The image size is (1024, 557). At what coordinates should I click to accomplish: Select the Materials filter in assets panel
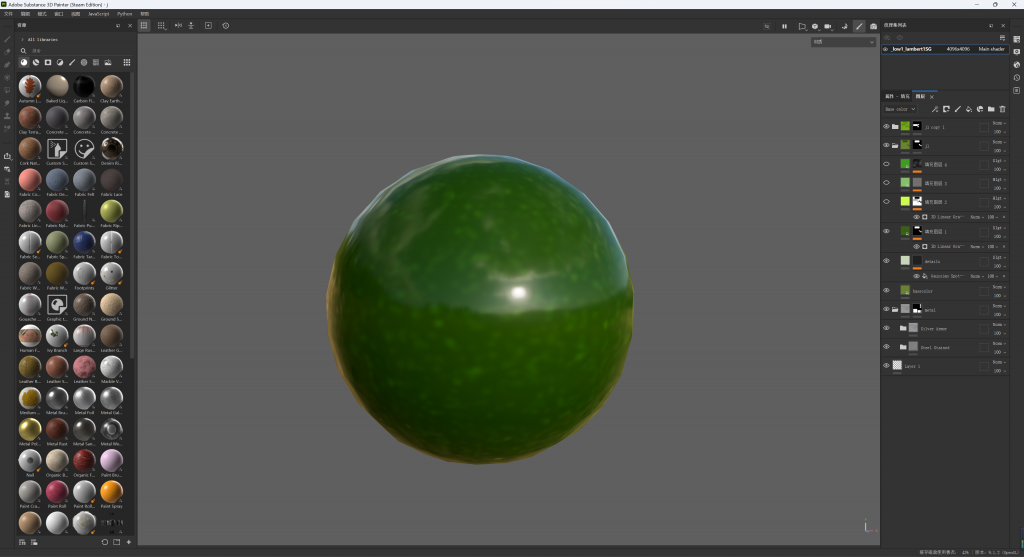point(24,63)
